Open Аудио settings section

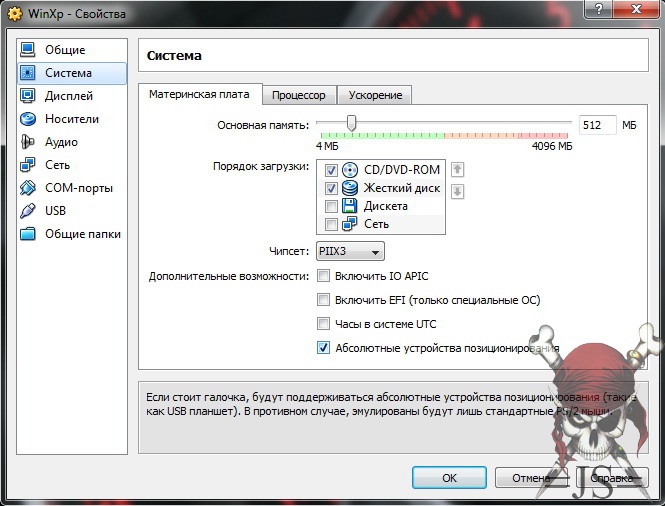point(72,142)
